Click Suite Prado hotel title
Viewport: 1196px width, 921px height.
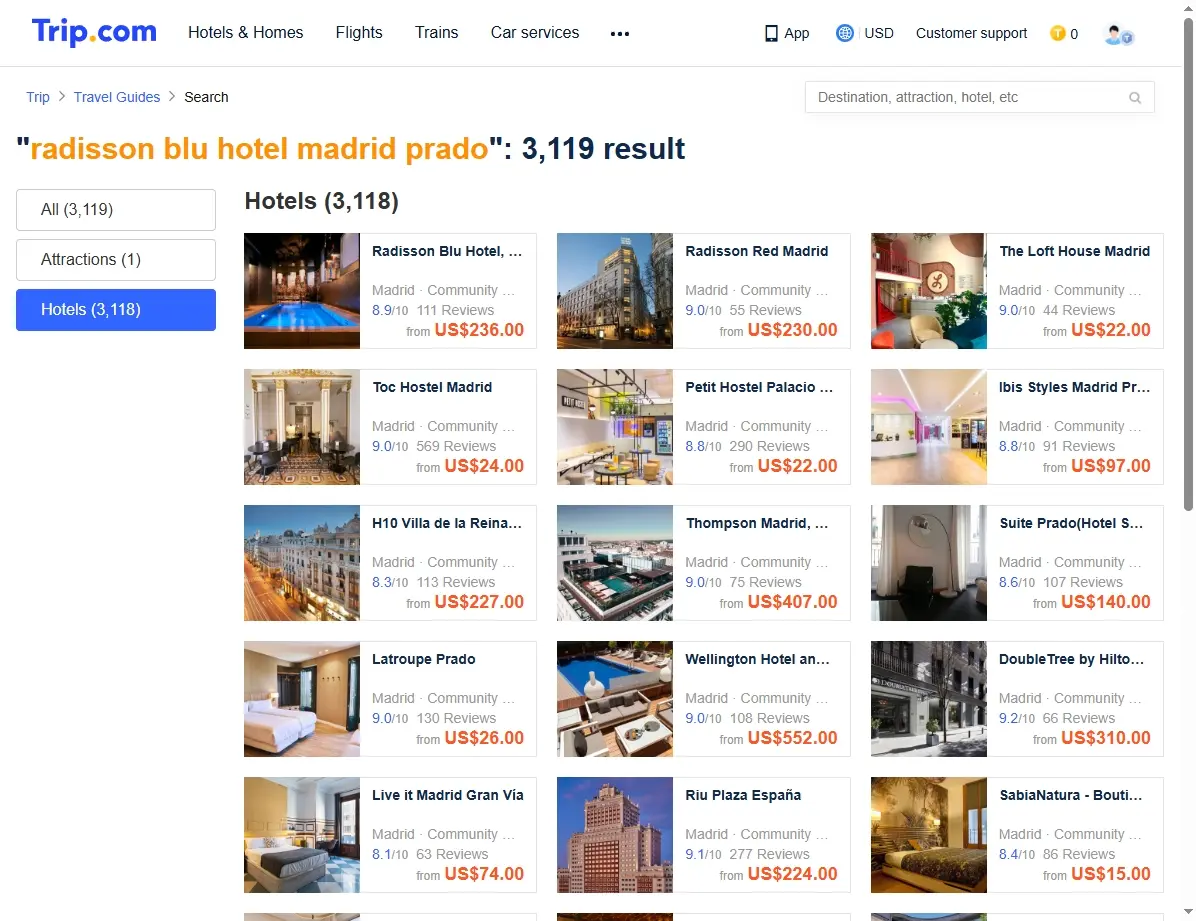(x=1072, y=523)
